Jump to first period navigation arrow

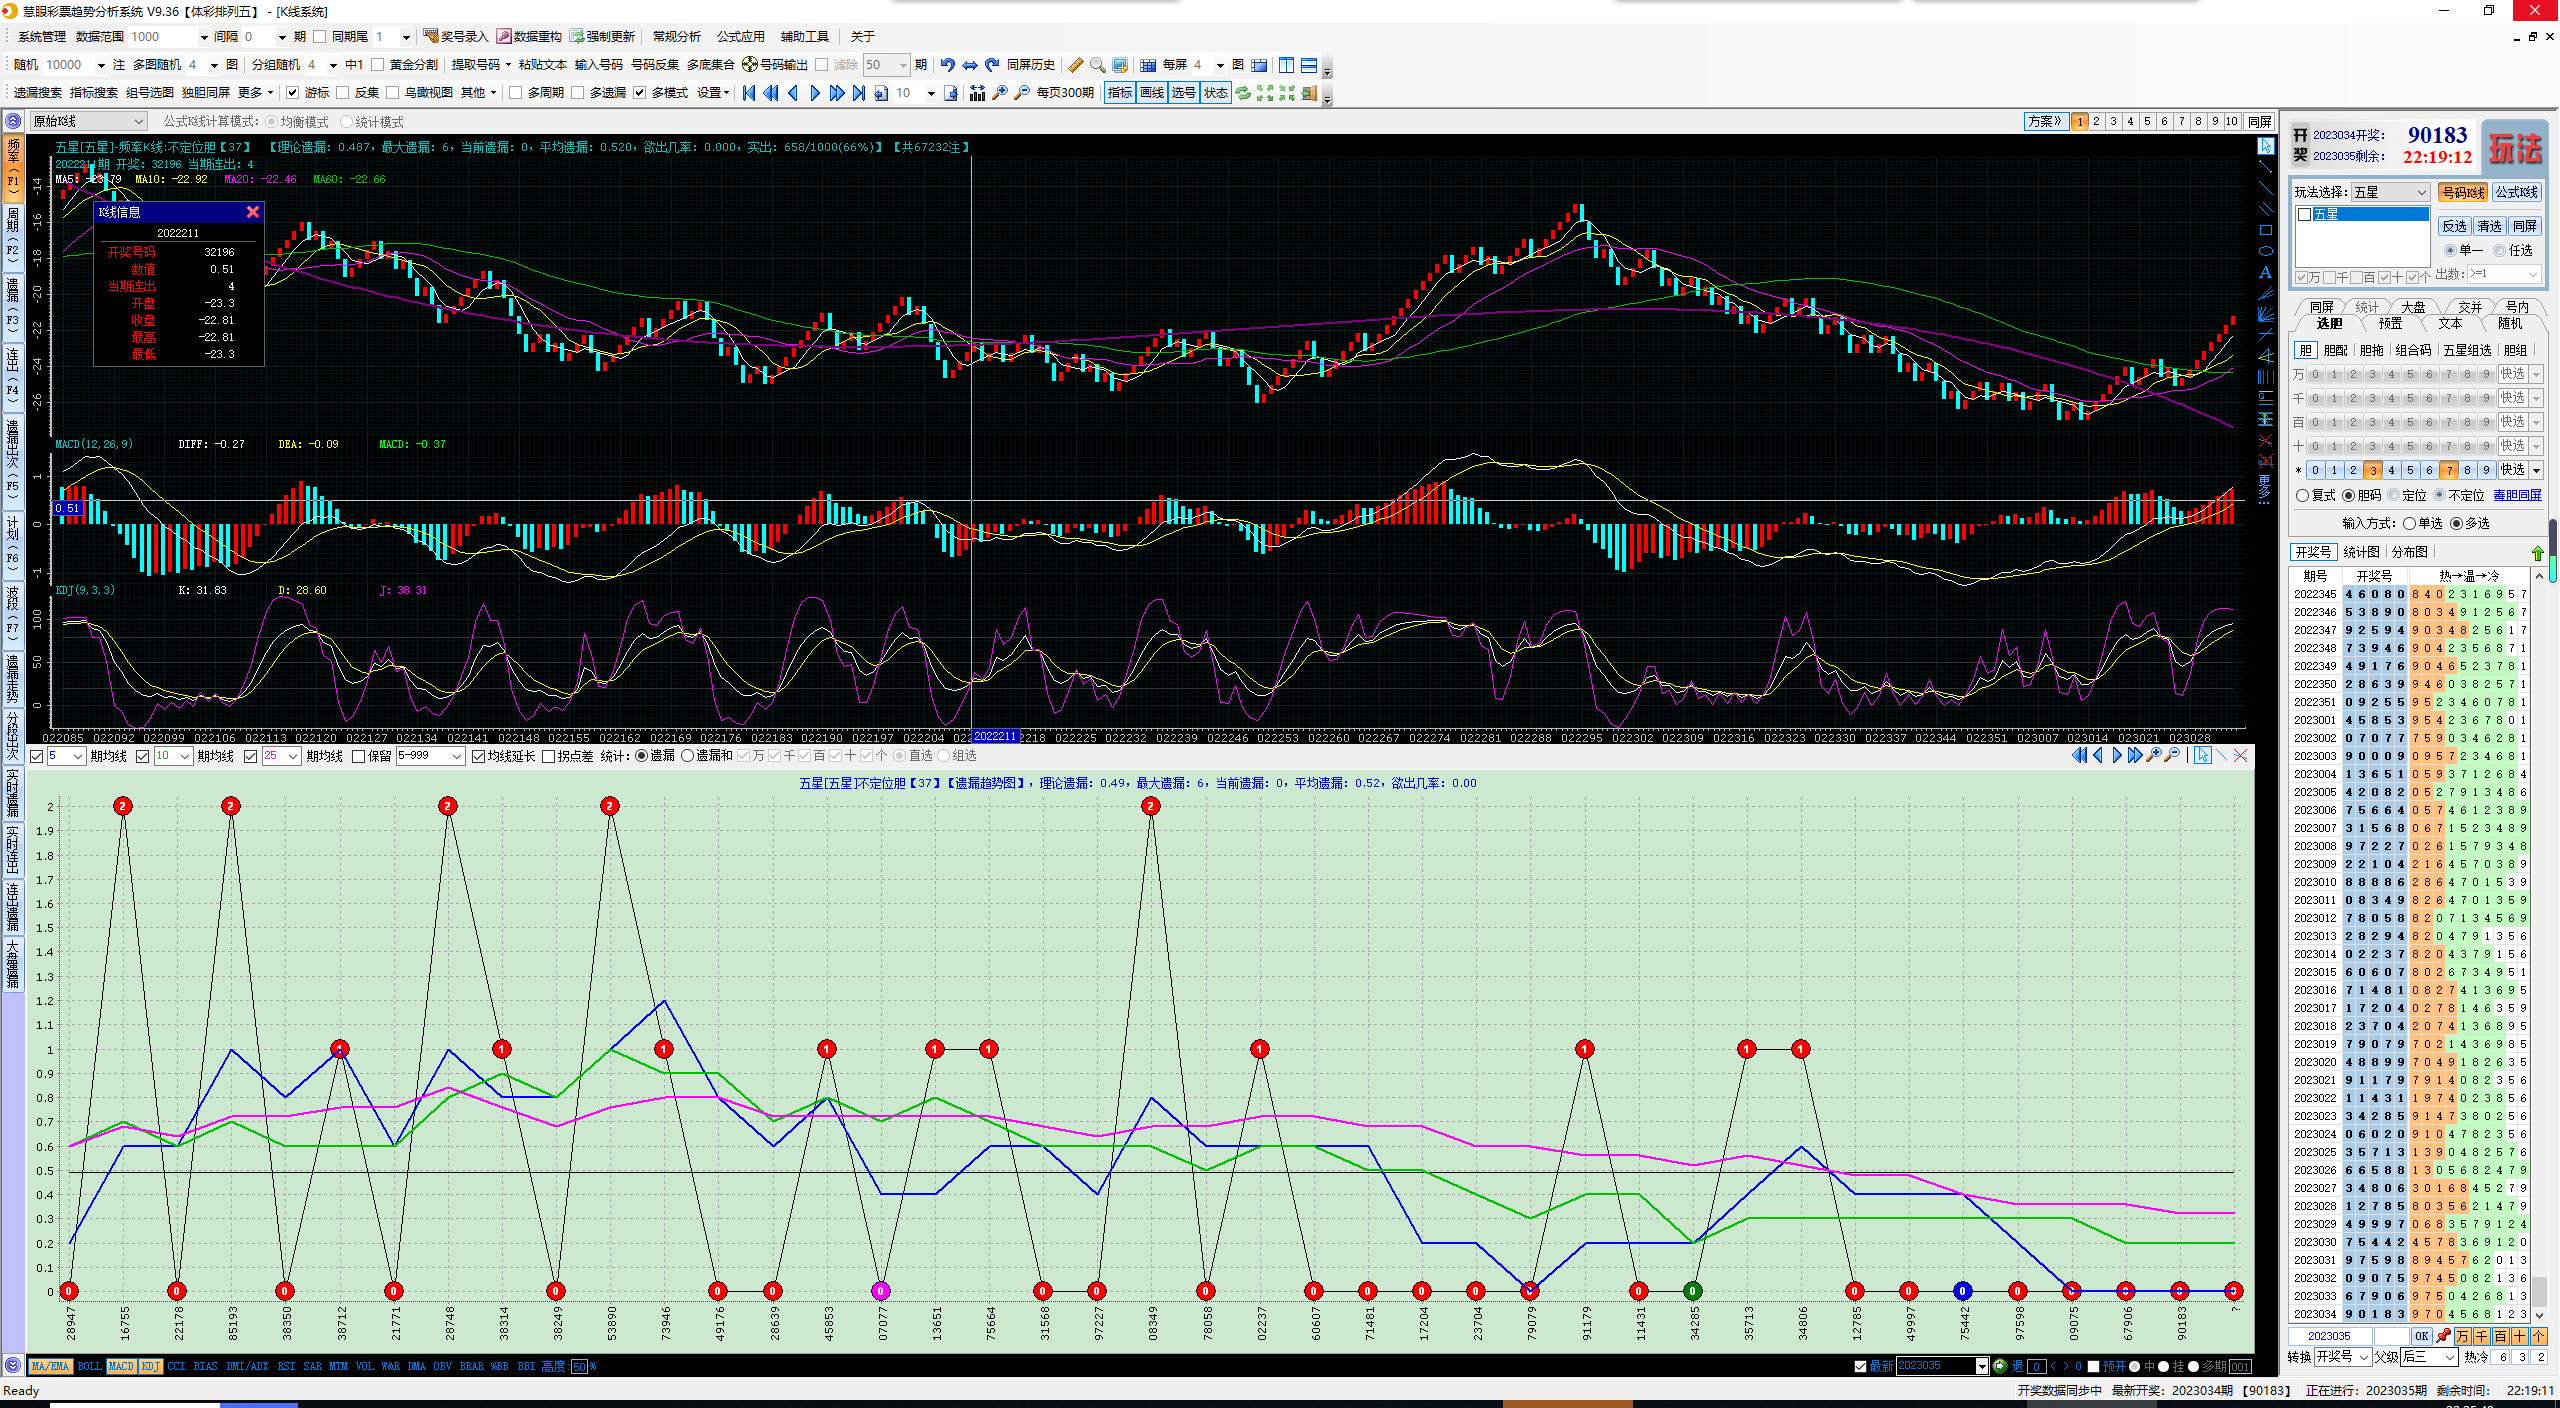pos(749,93)
